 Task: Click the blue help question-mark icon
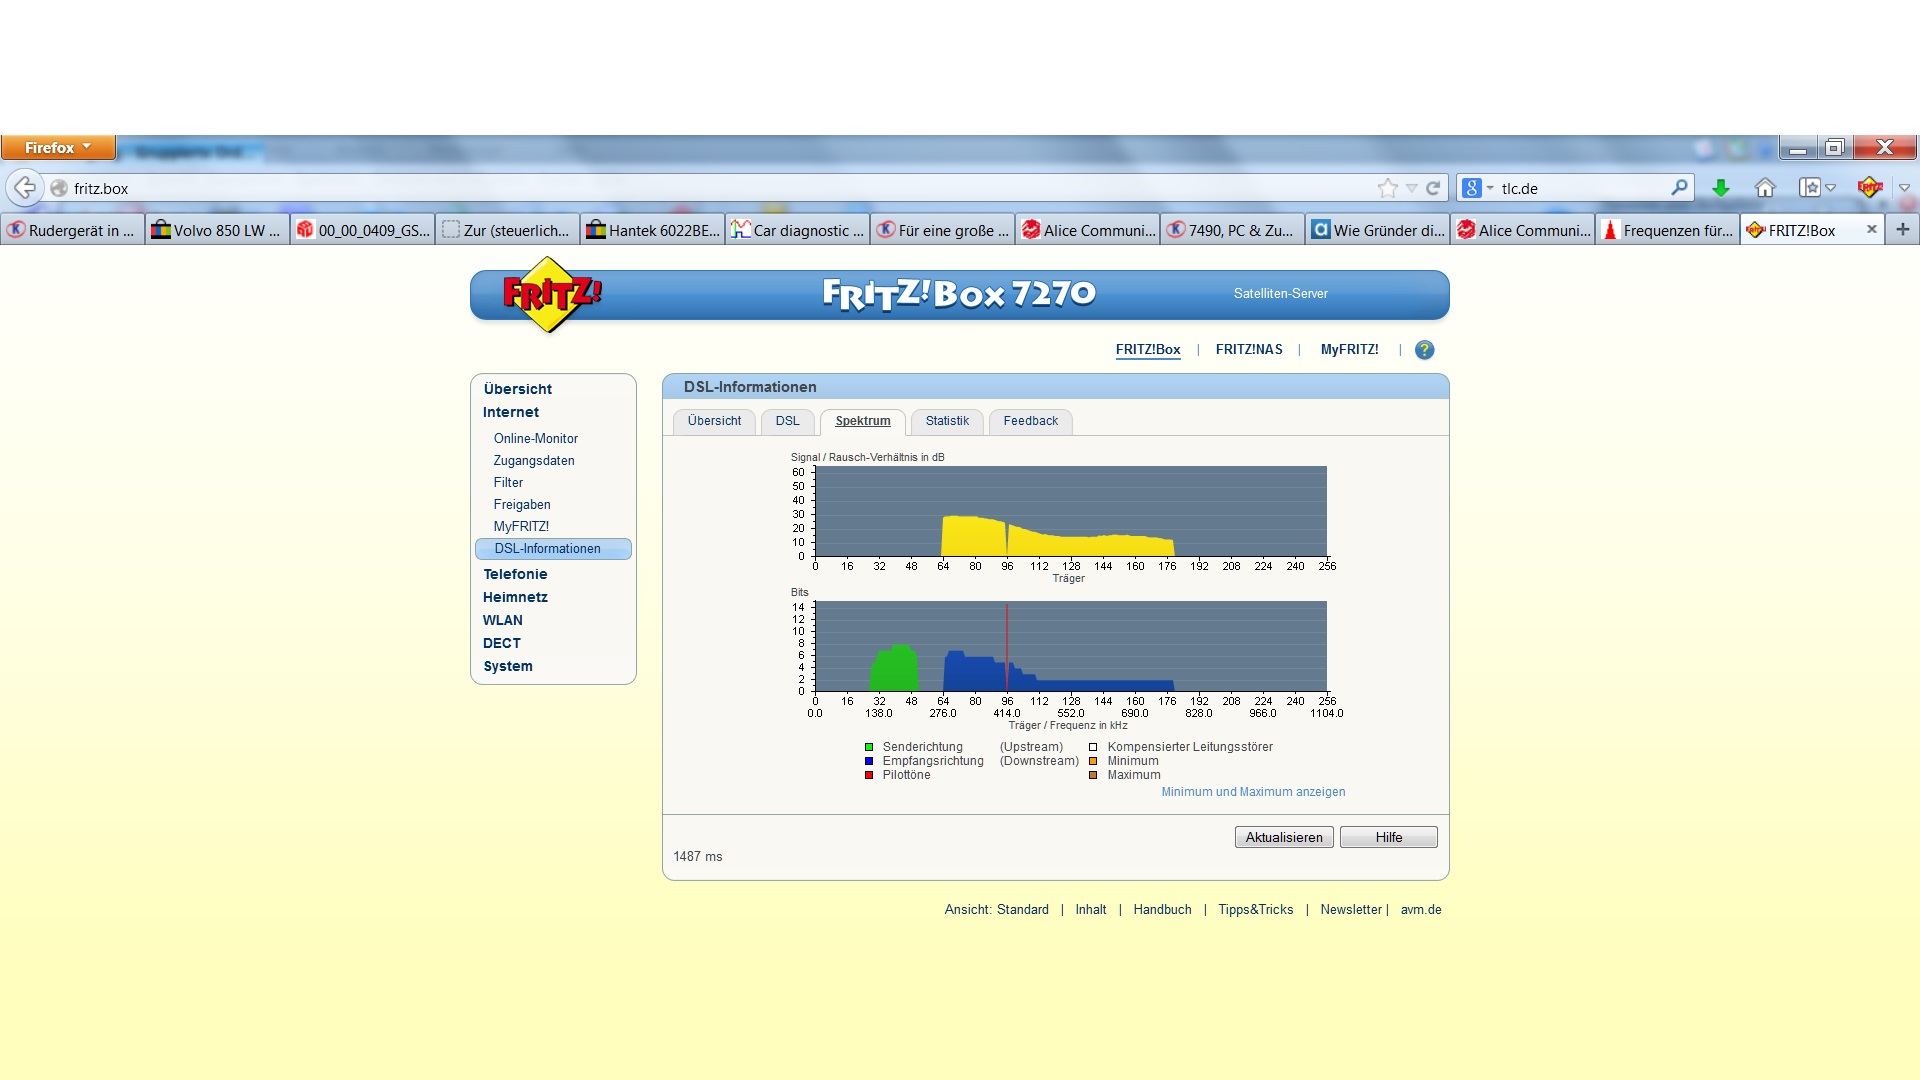(1424, 350)
